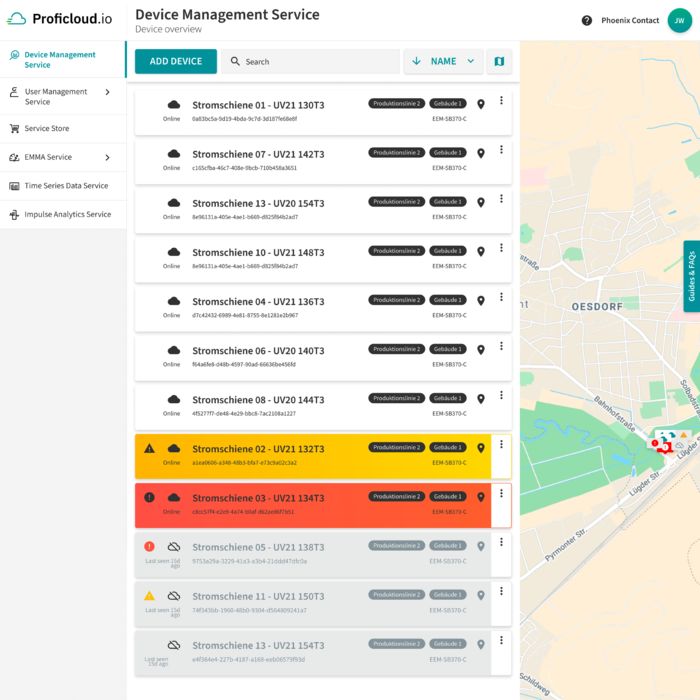This screenshot has height=700, width=700.
Task: Click online cloud icon of Stromschiene 06
Action: 174,350
